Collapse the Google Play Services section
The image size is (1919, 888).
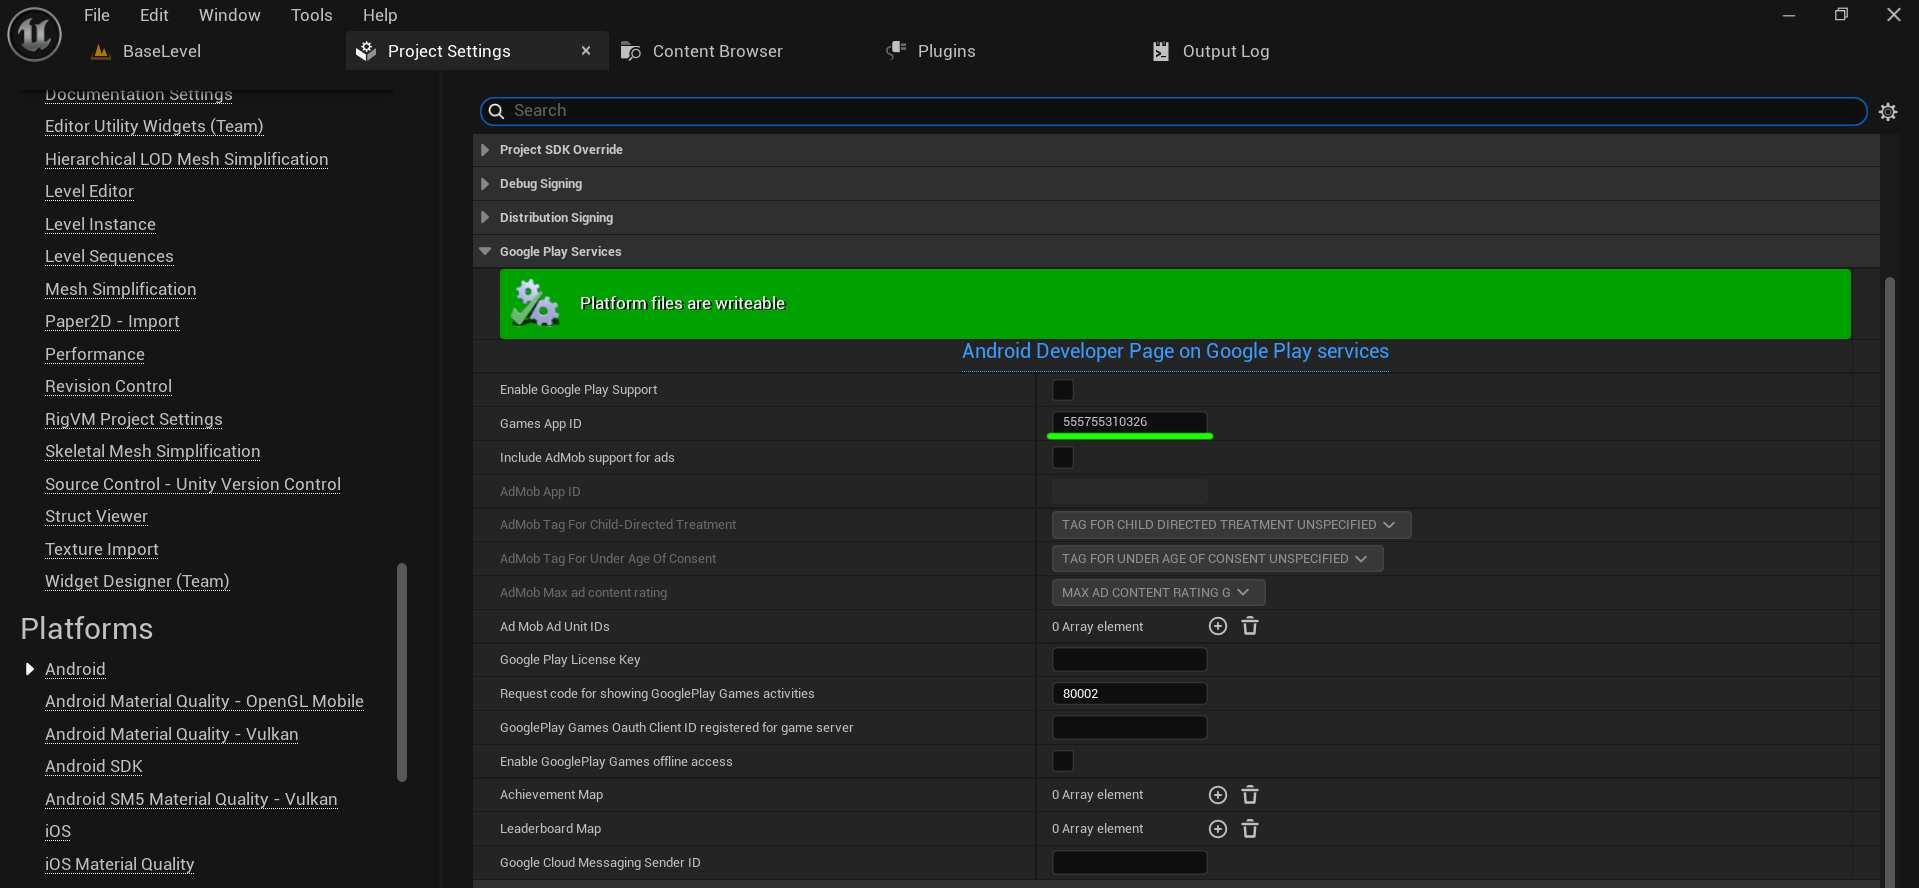[485, 252]
